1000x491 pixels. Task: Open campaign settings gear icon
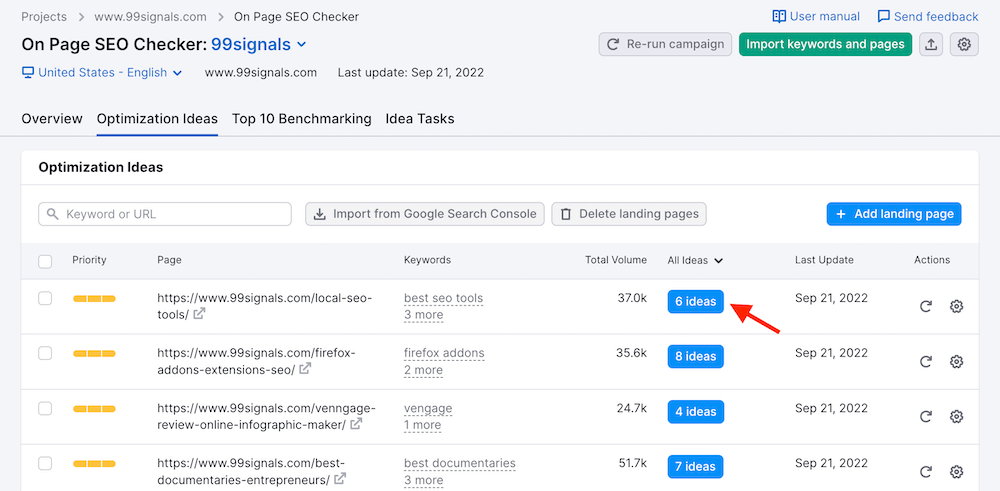(964, 44)
